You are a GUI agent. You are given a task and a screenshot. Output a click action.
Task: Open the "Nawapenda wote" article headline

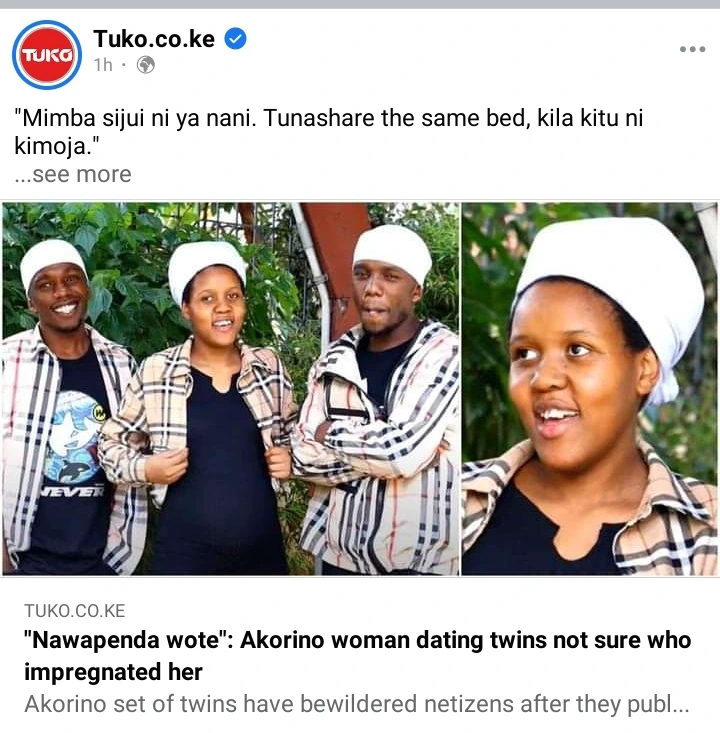click(358, 655)
